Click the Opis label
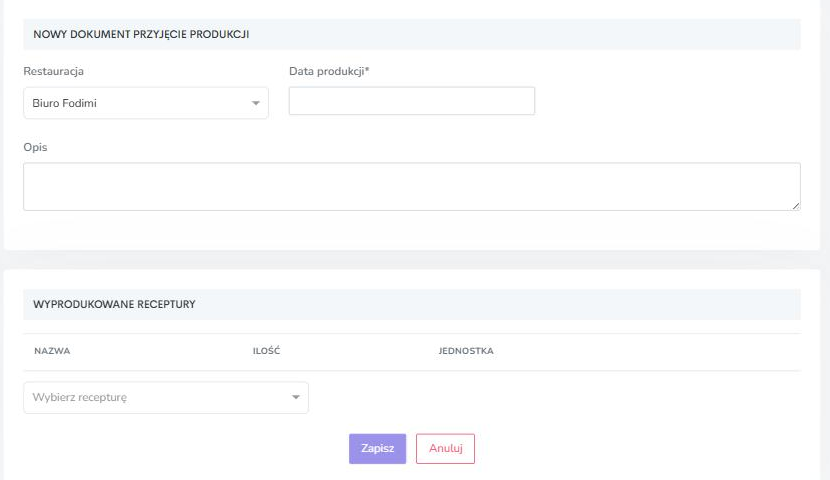Image resolution: width=830 pixels, height=480 pixels. click(x=35, y=147)
